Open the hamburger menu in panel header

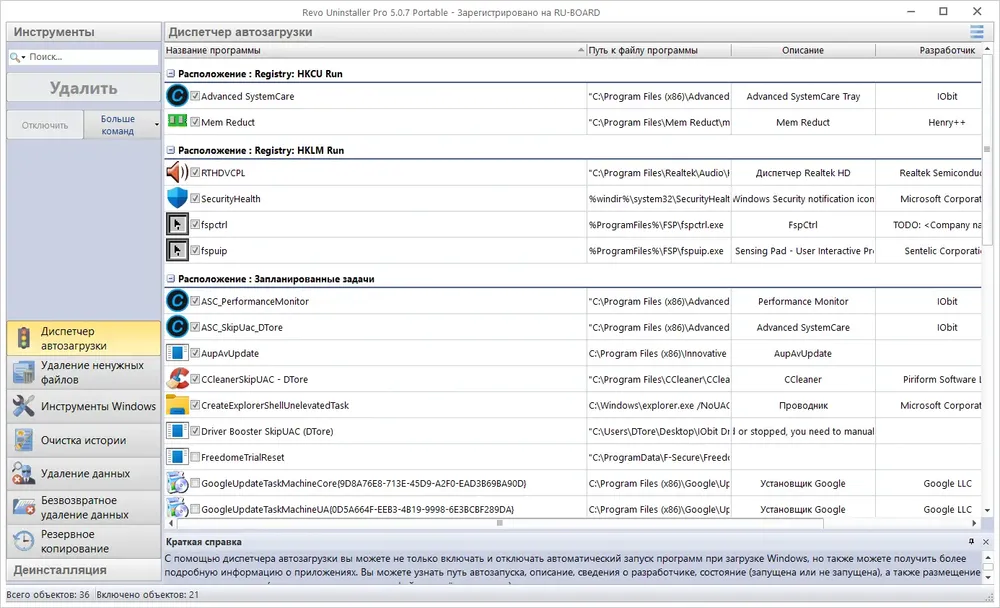click(976, 31)
